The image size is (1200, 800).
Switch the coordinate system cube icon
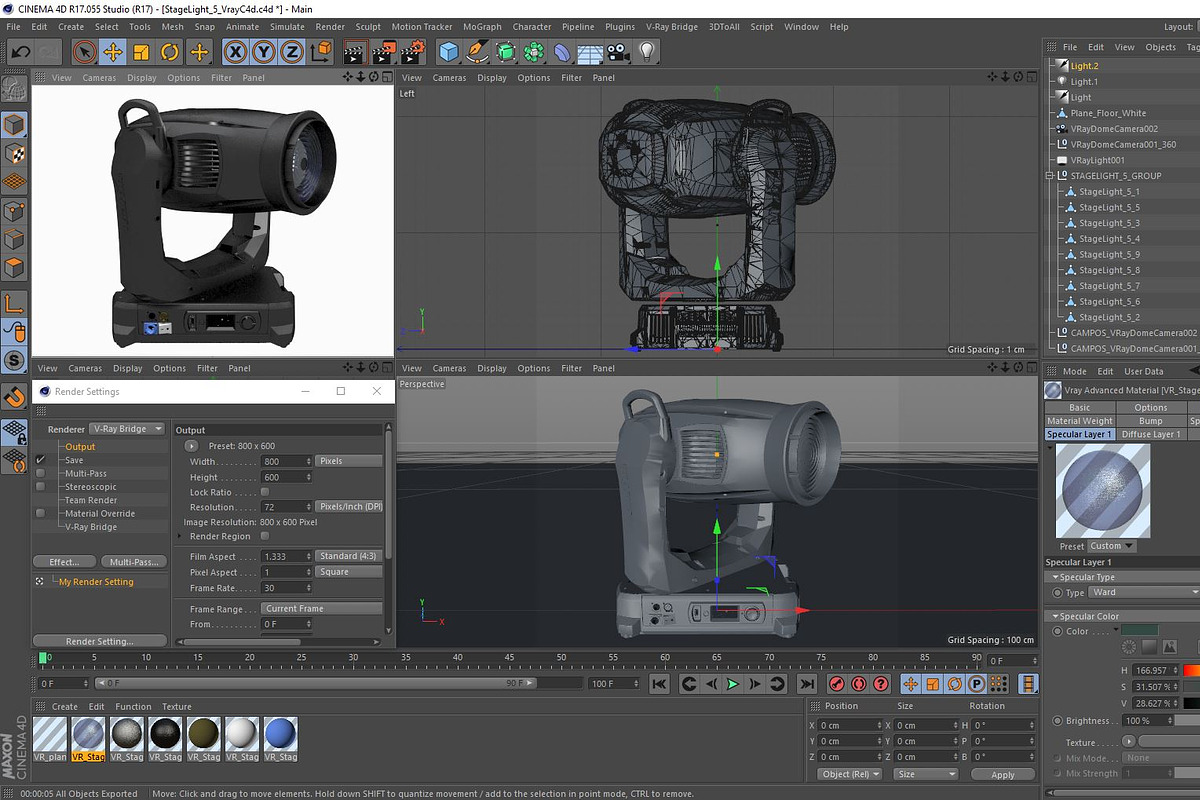321,51
